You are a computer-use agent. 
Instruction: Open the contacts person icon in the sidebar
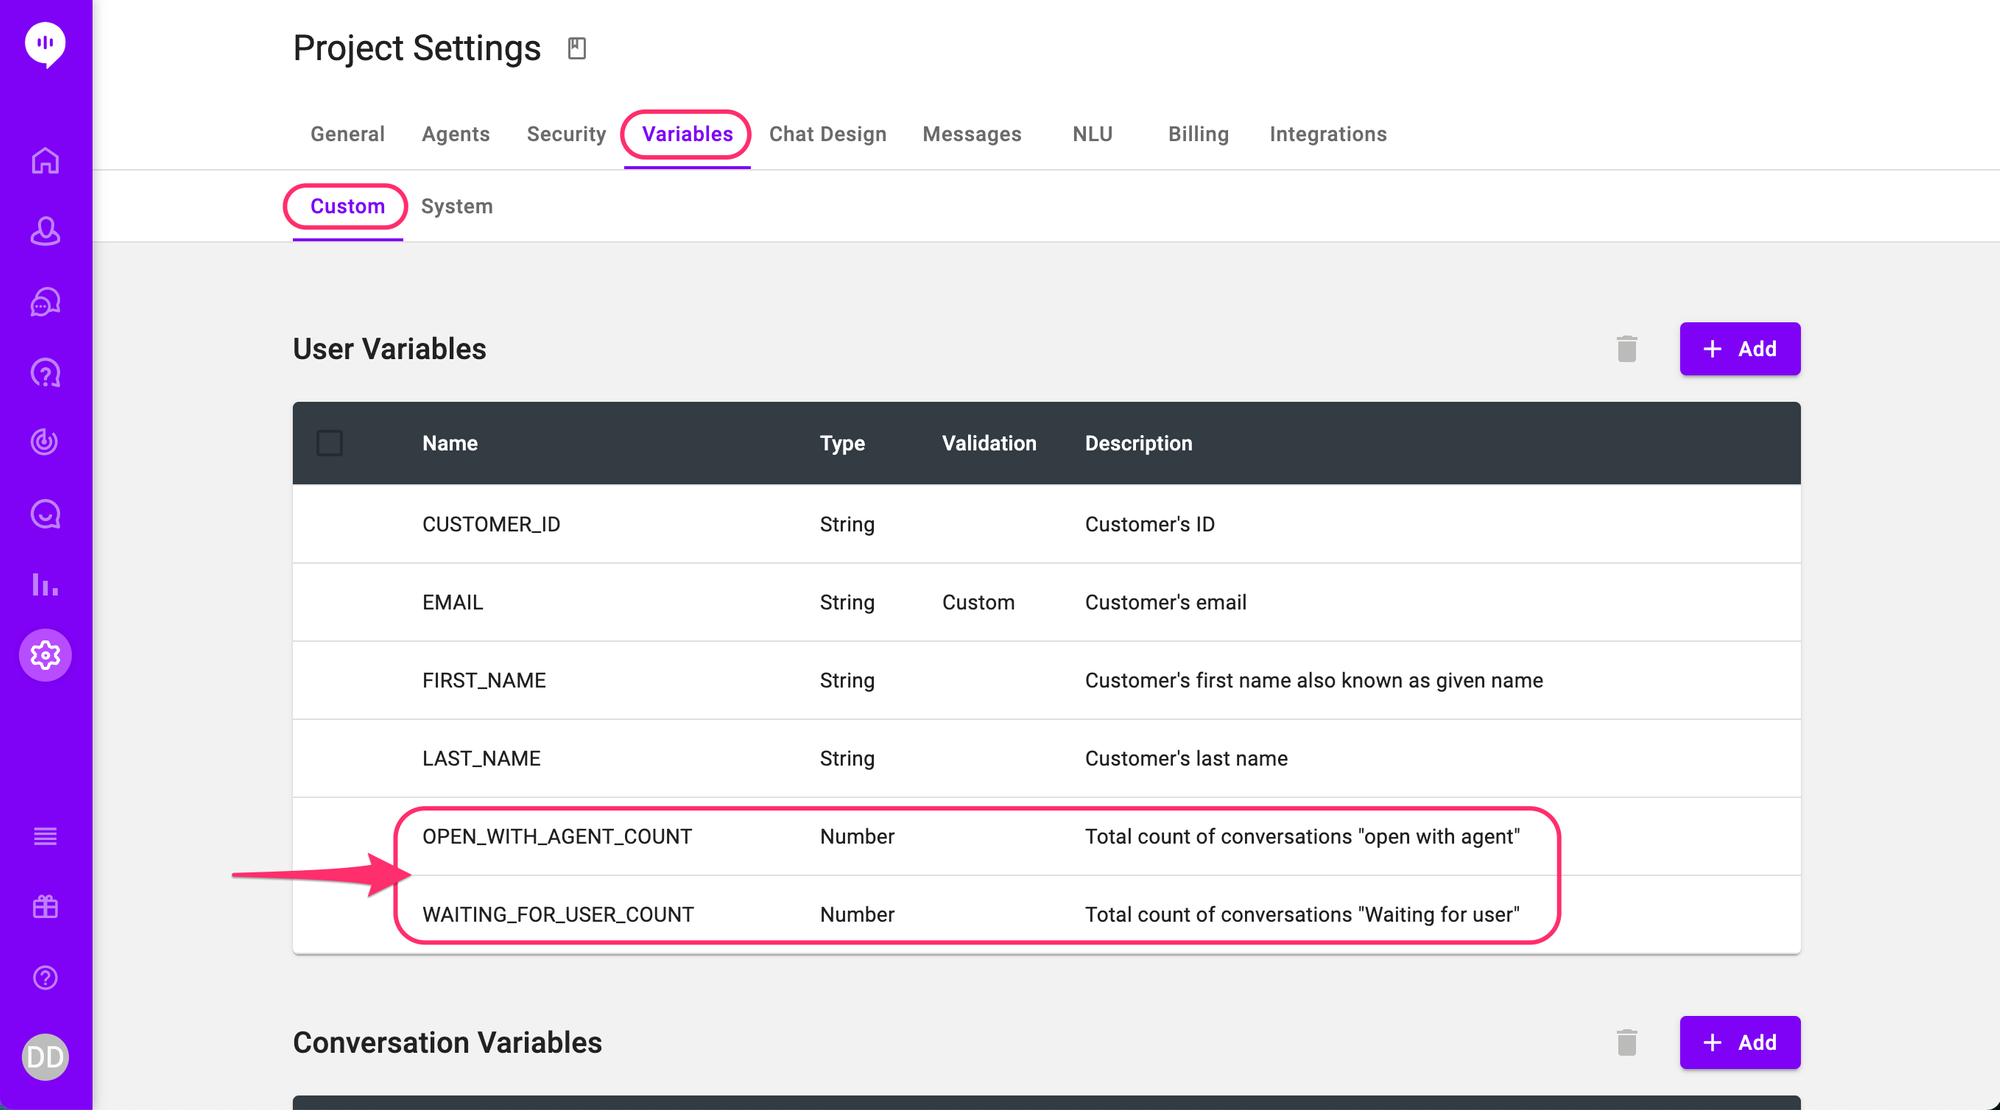click(45, 231)
